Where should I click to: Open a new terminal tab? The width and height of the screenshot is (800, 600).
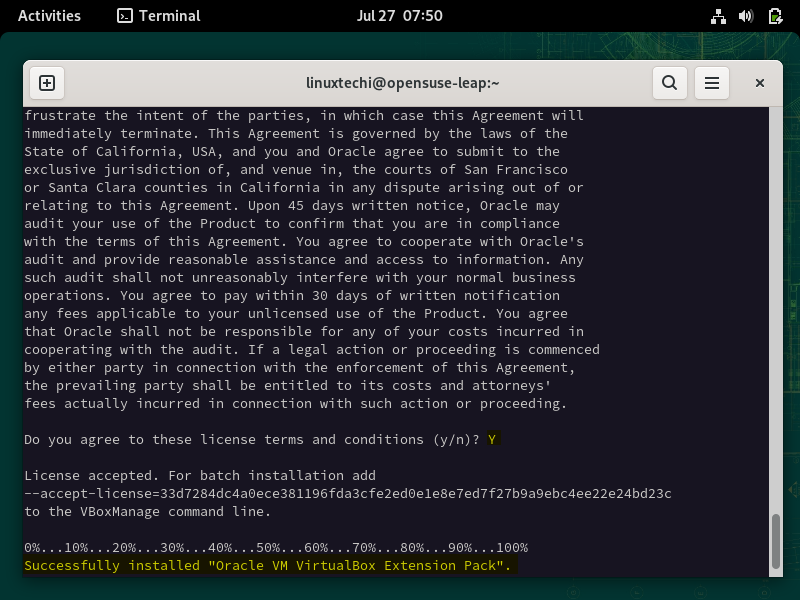coord(47,83)
